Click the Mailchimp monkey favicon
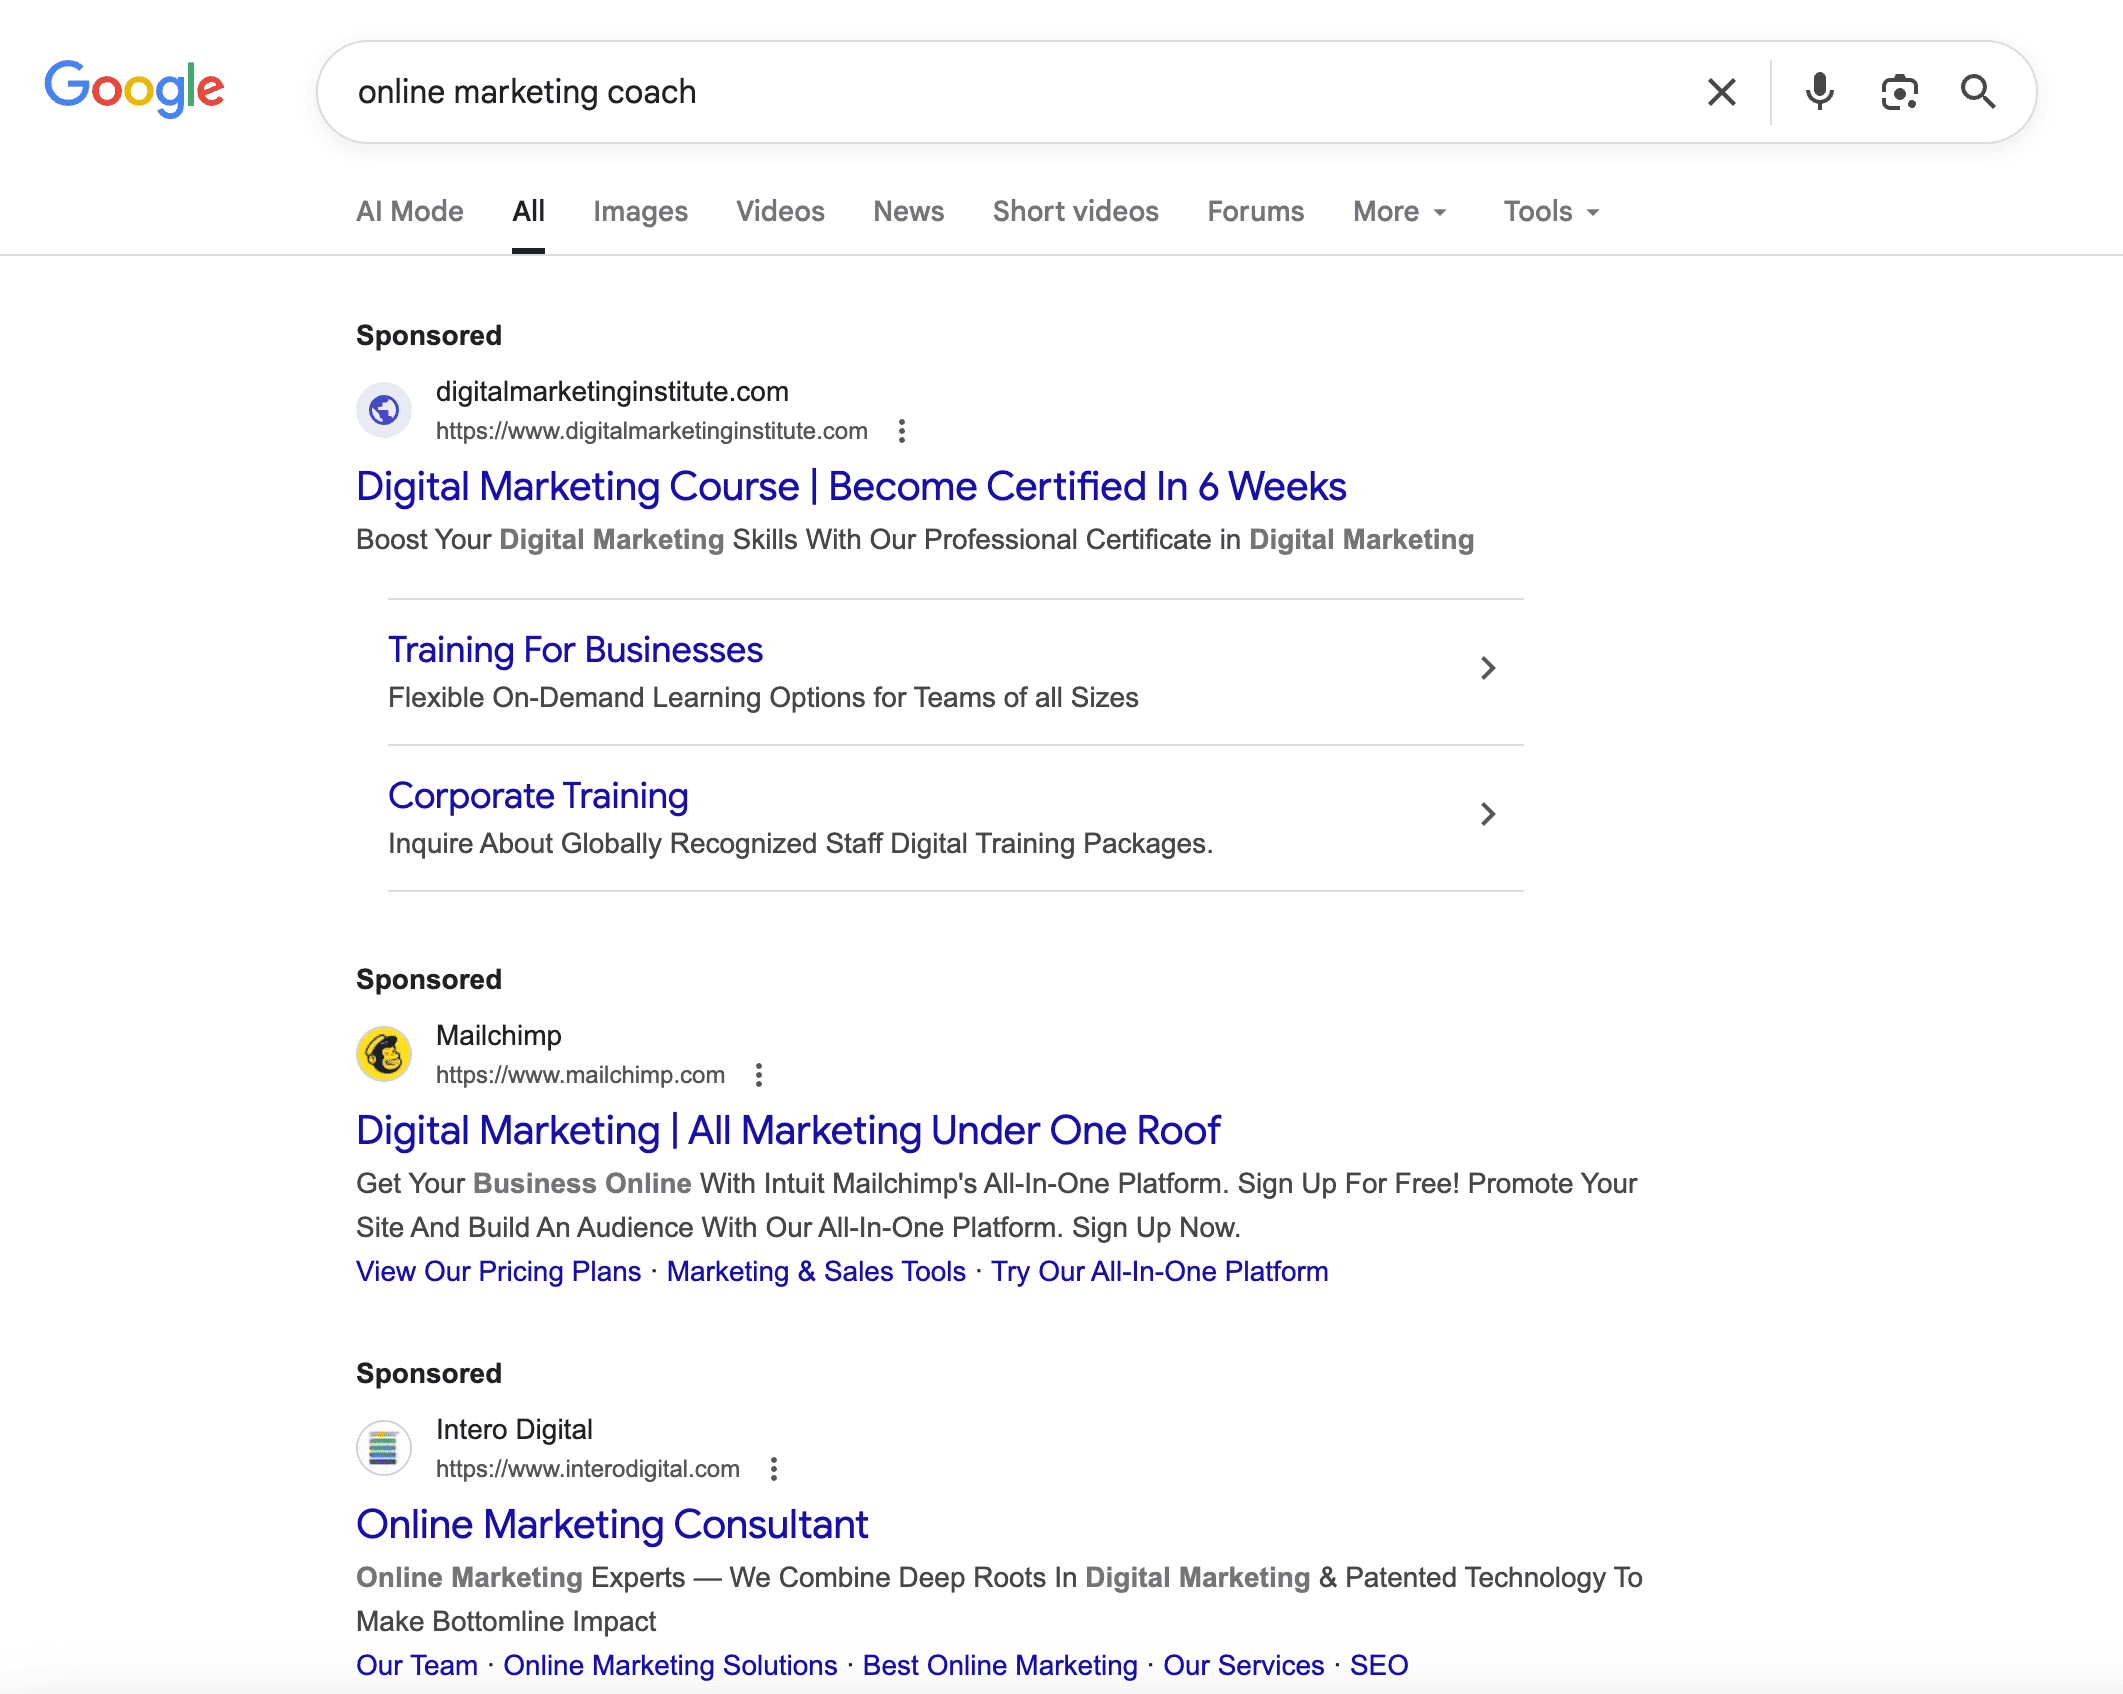2123x1694 pixels. (x=384, y=1054)
